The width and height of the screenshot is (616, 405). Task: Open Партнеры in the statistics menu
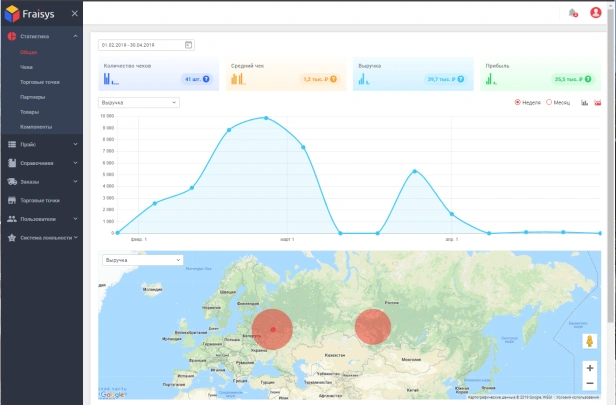[x=31, y=97]
